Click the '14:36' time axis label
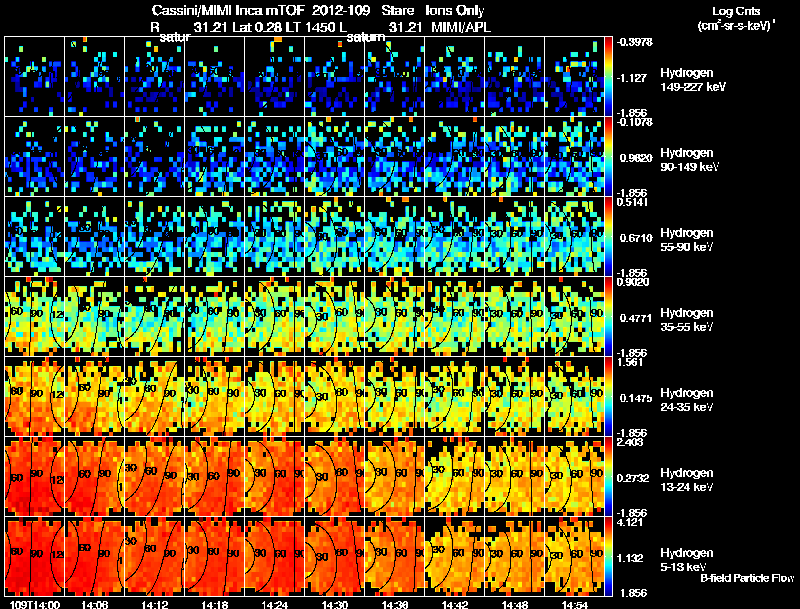Screen dimensions: 800x609 (395, 604)
